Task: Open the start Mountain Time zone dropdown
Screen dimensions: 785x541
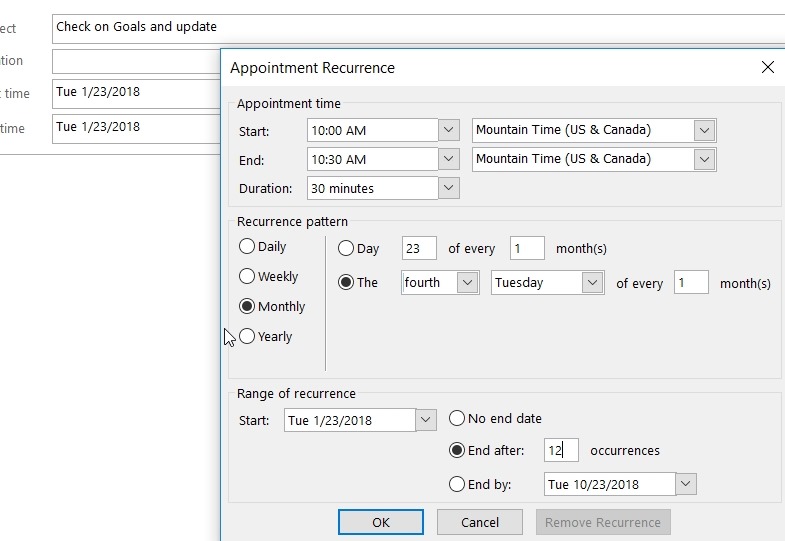Action: (705, 130)
